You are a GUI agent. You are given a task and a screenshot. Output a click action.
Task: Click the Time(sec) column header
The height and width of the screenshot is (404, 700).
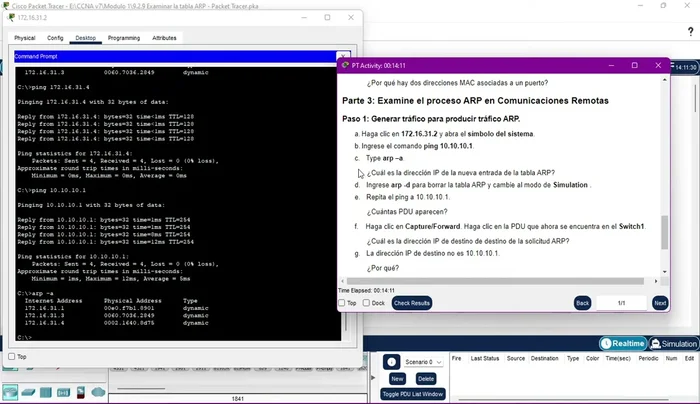(x=618, y=358)
